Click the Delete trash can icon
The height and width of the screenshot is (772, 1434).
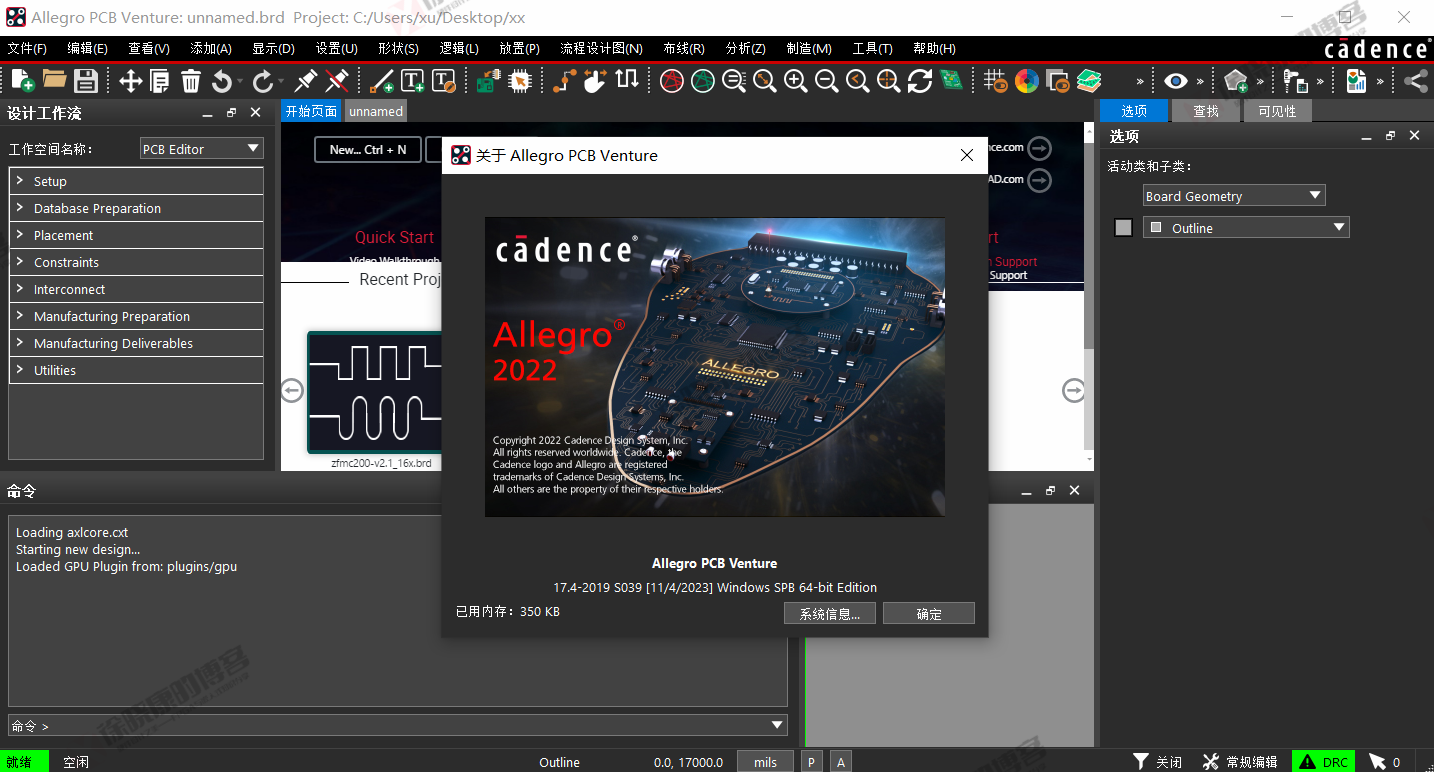click(191, 81)
